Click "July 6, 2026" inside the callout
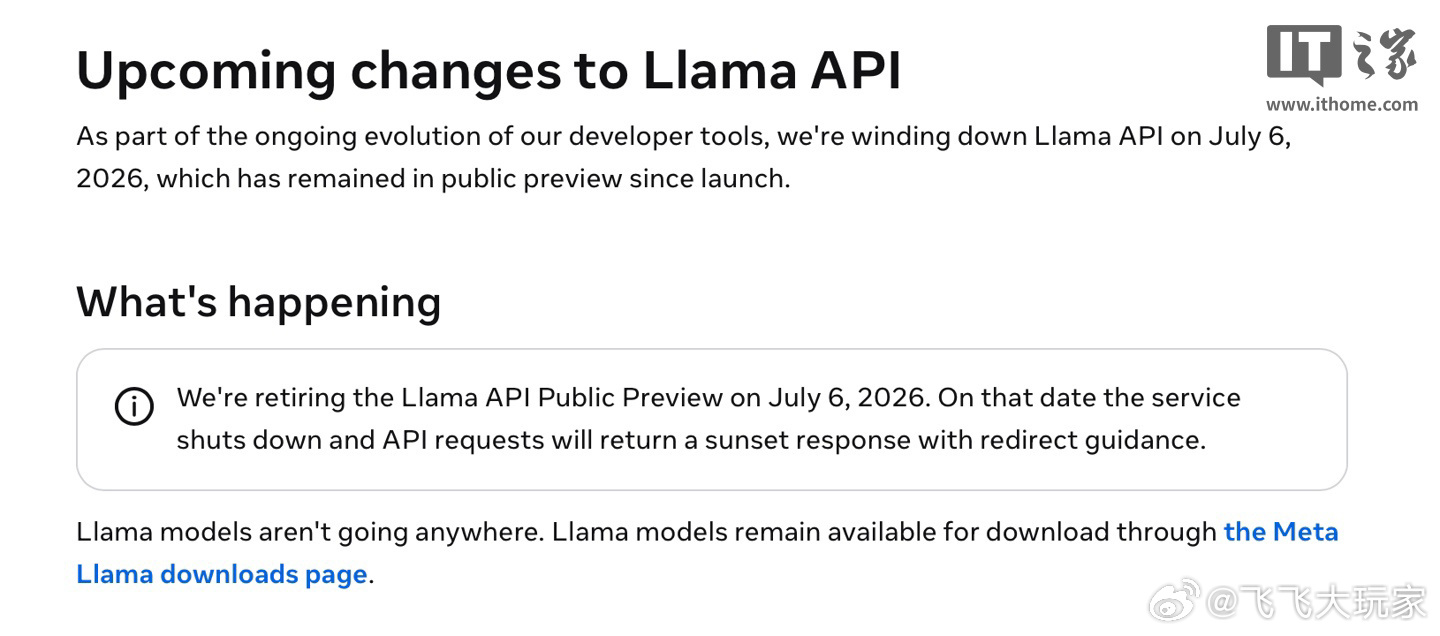This screenshot has height=636, width=1440. [849, 397]
